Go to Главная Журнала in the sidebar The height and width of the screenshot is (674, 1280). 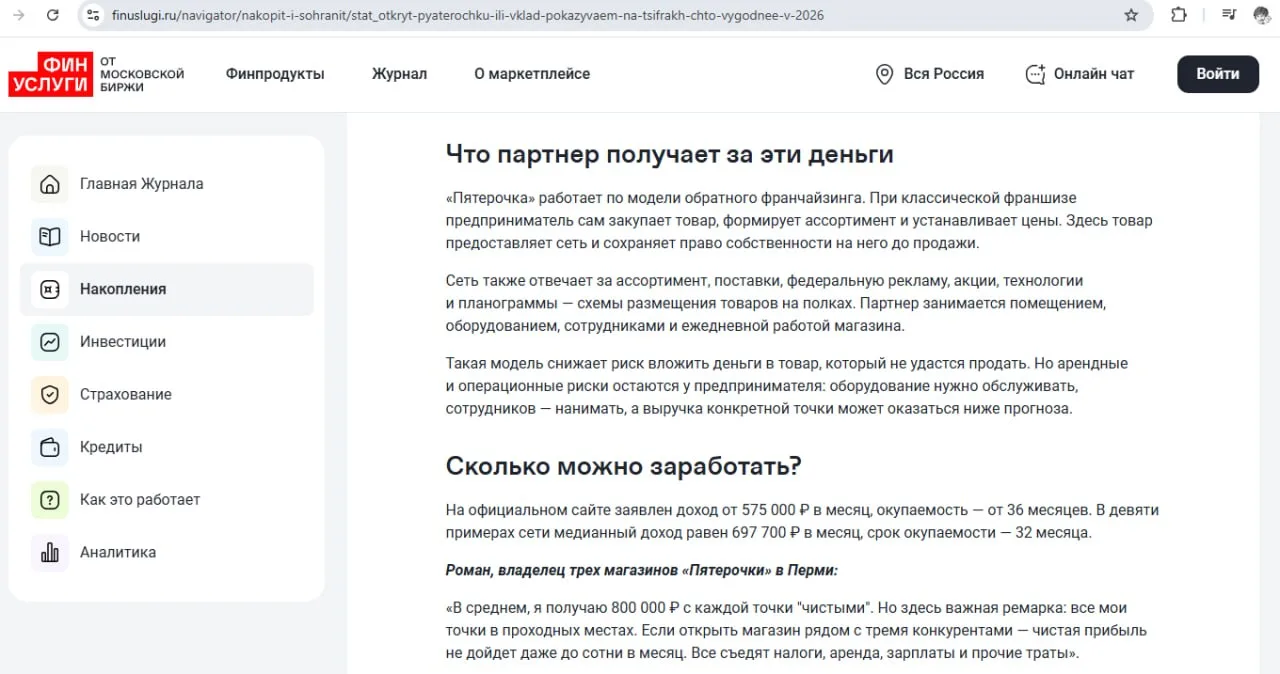click(167, 184)
